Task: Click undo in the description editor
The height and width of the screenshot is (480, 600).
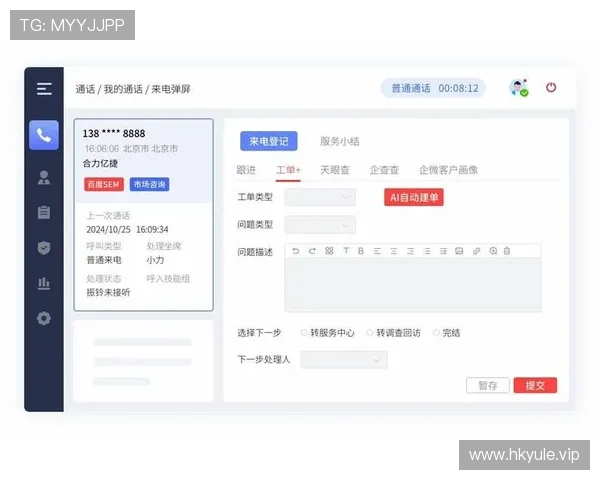Action: click(295, 251)
